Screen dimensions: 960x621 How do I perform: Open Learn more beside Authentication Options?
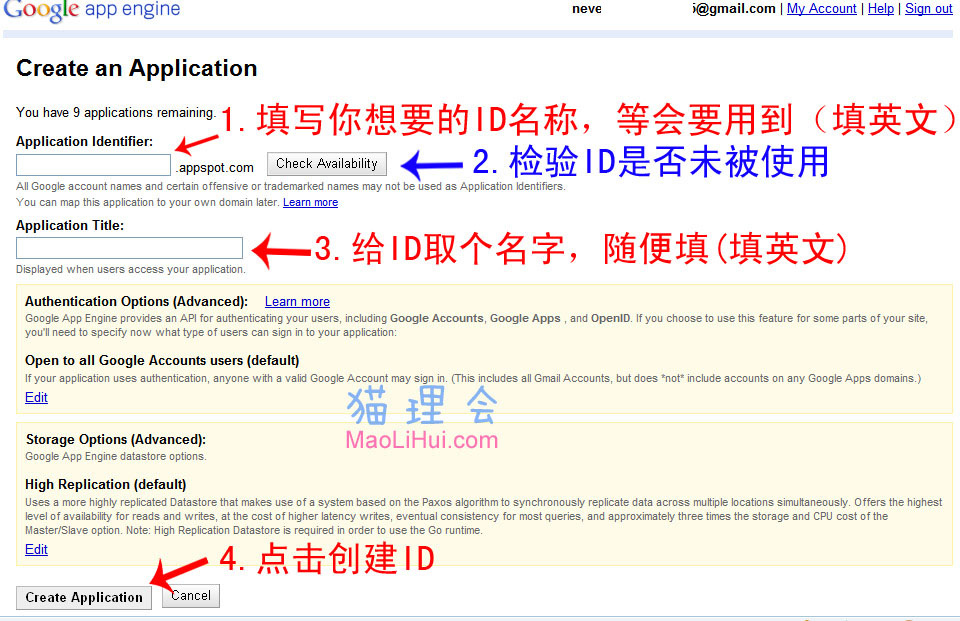[x=297, y=301]
